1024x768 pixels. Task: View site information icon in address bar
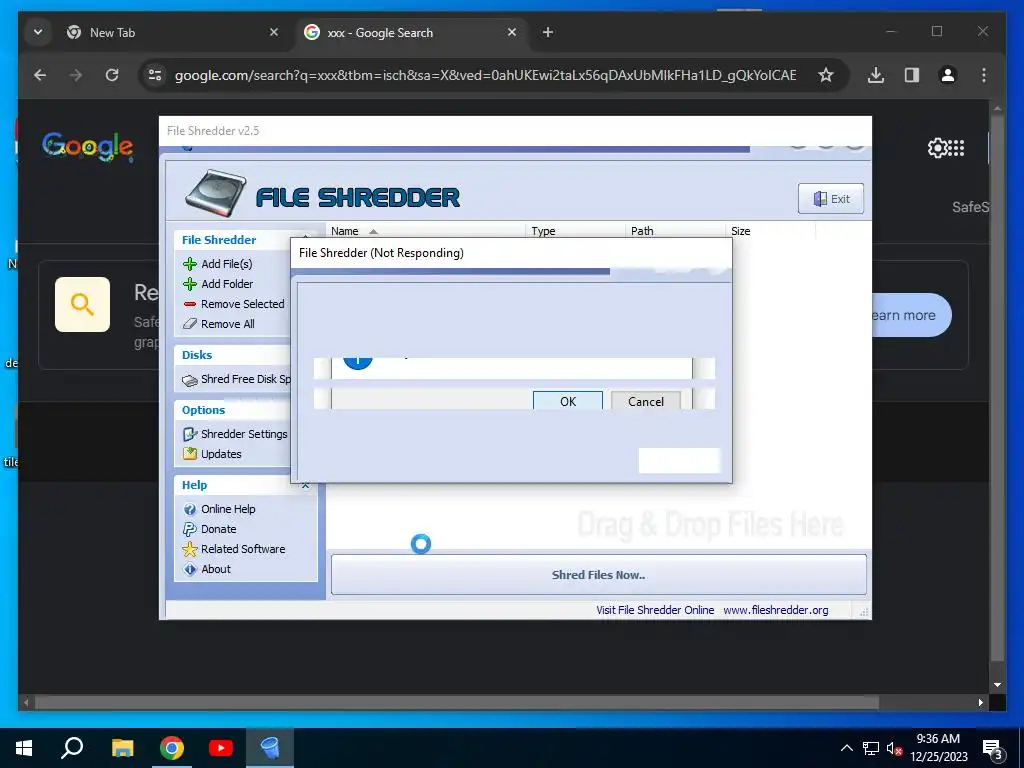[155, 75]
